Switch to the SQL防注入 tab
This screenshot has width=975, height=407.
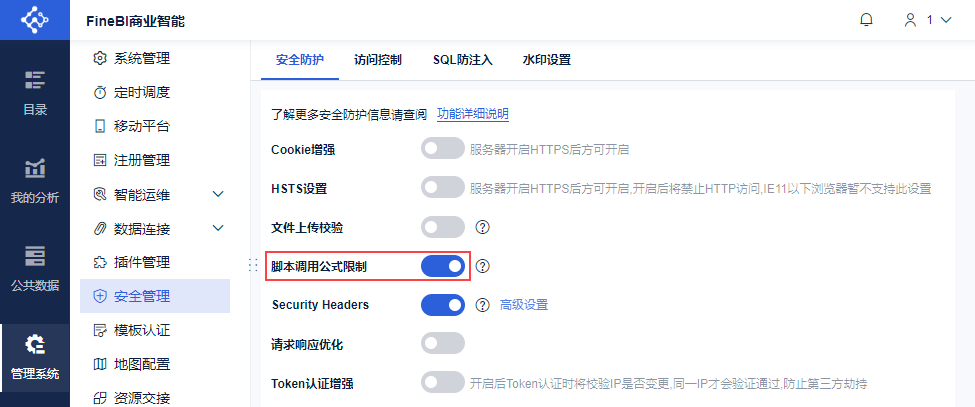pos(463,60)
